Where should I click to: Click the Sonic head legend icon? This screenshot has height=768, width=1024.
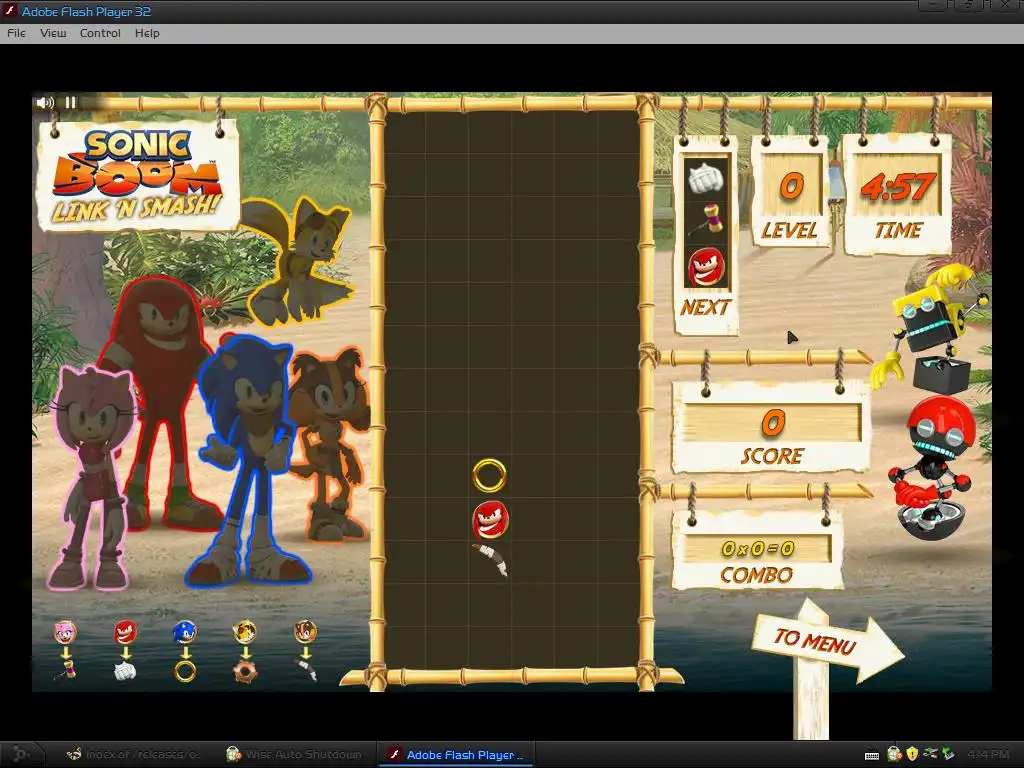(185, 632)
